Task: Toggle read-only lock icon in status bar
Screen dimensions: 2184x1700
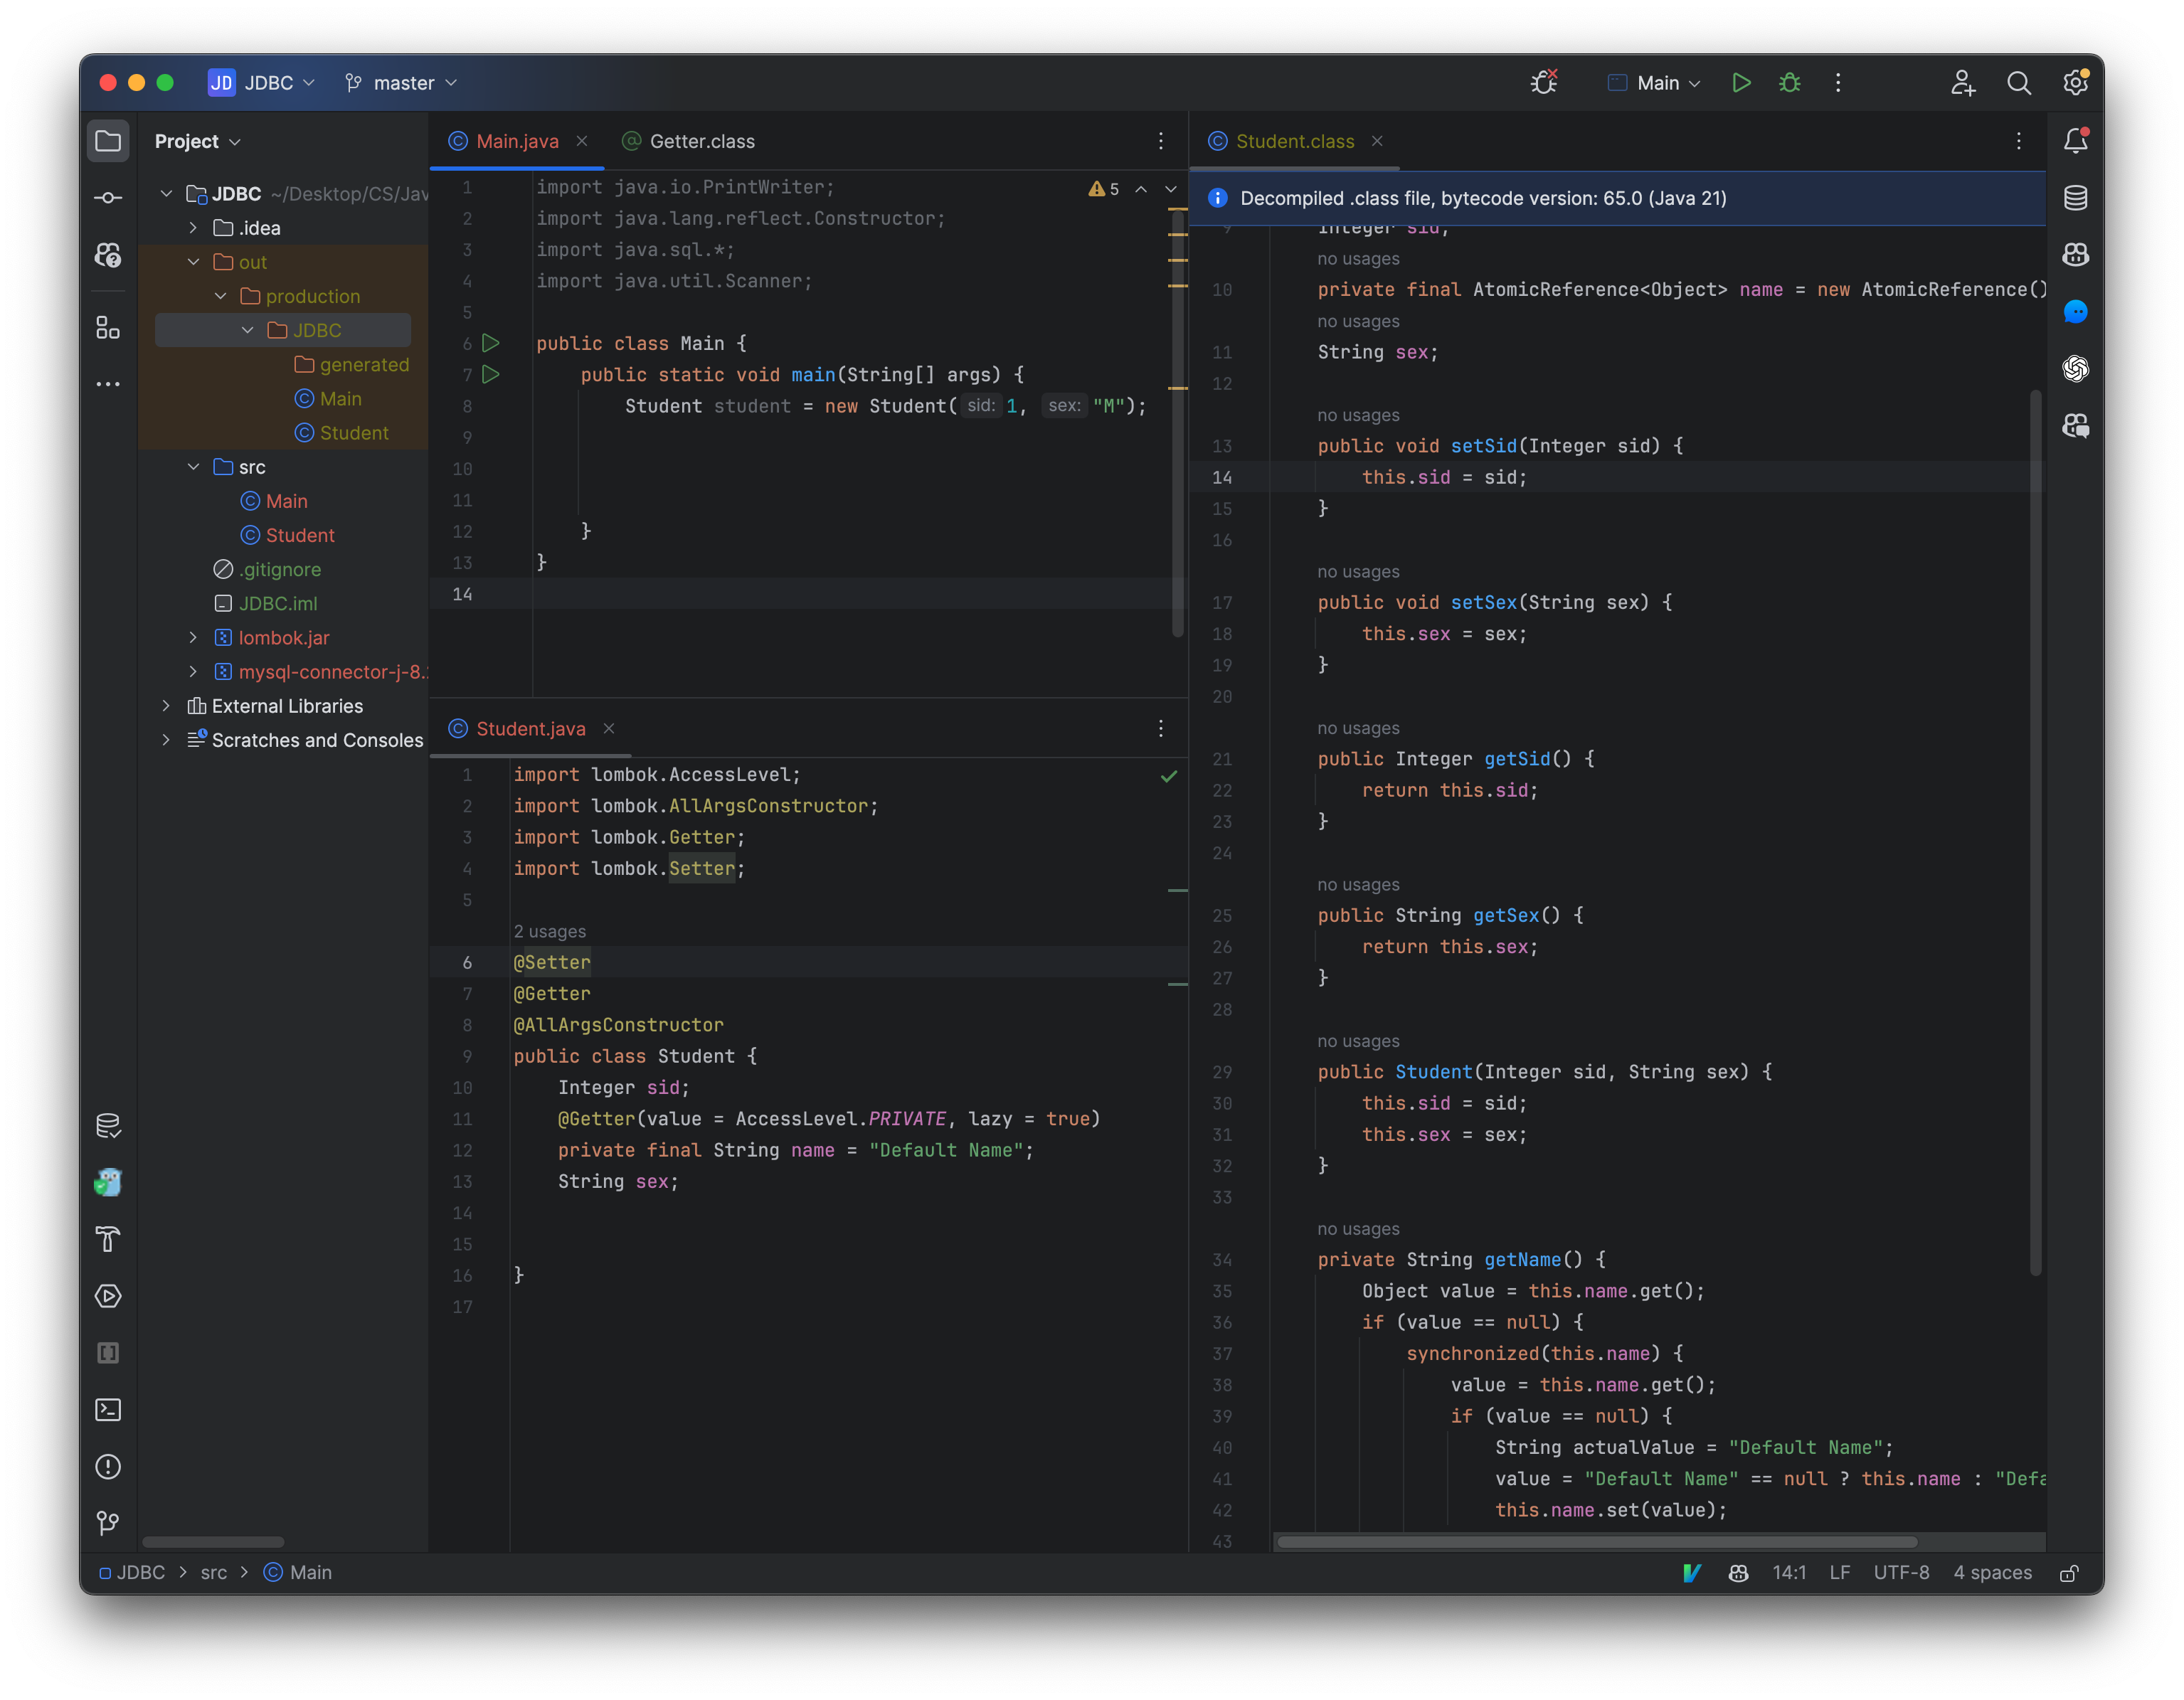Action: (x=2069, y=1573)
